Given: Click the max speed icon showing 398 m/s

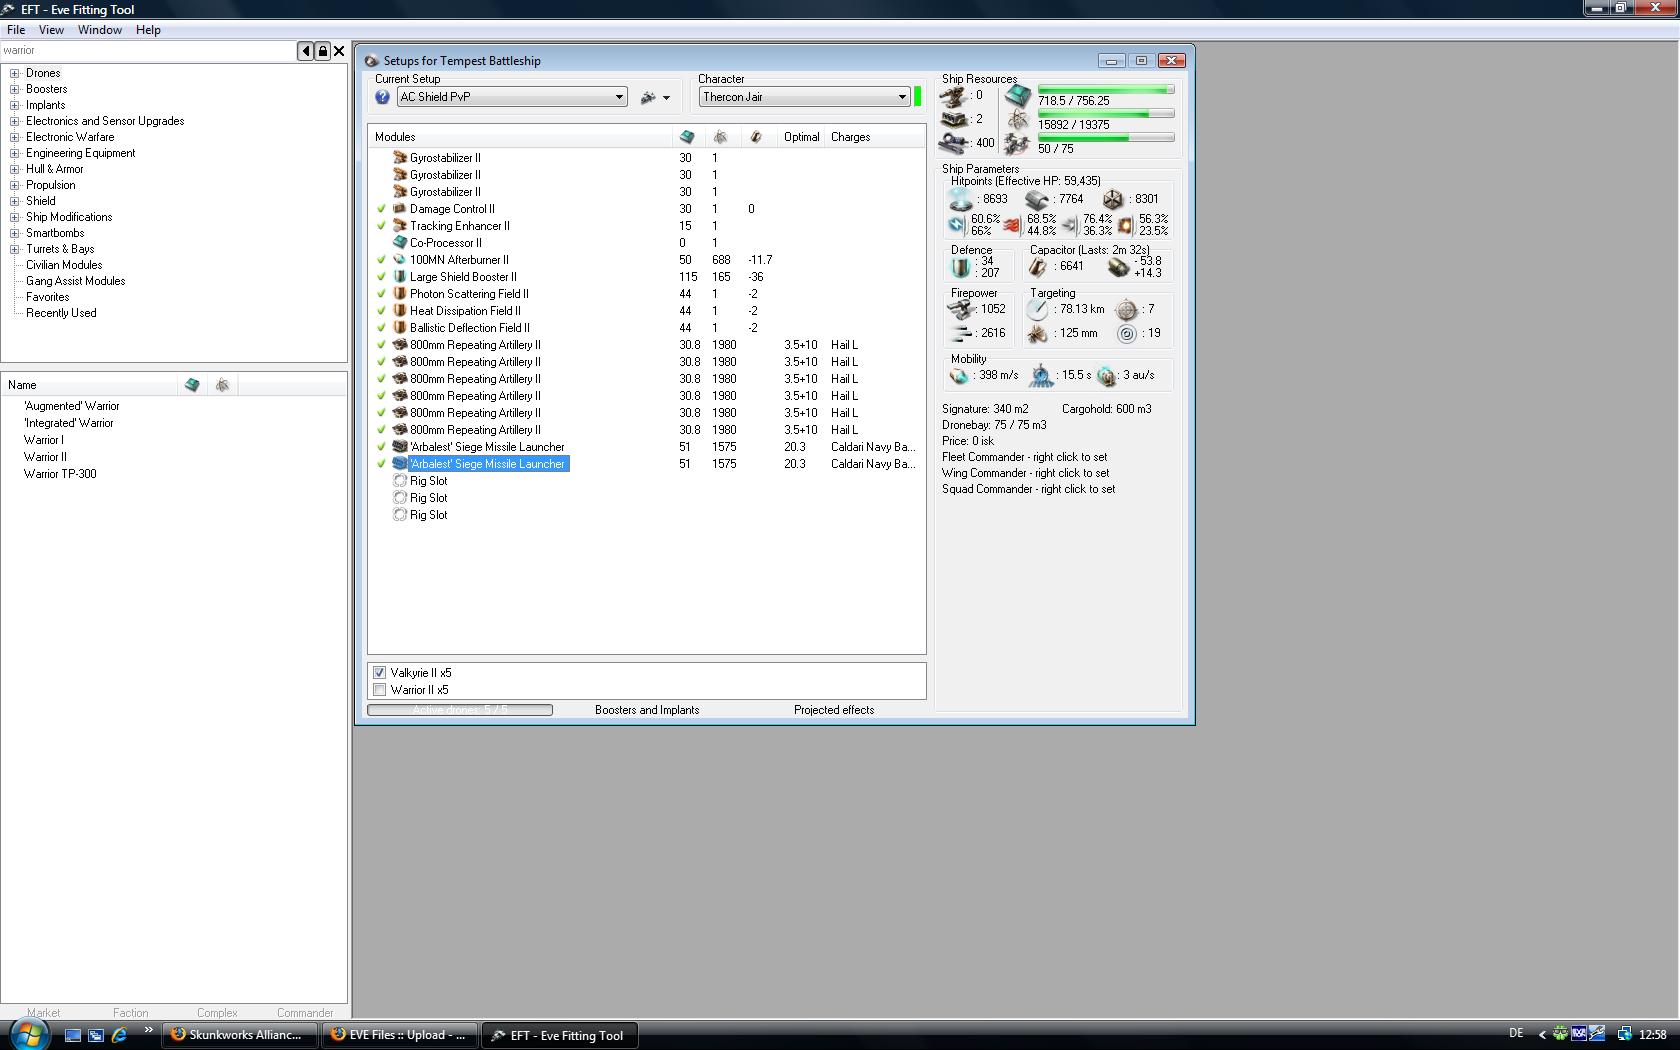Looking at the screenshot, I should coord(959,376).
